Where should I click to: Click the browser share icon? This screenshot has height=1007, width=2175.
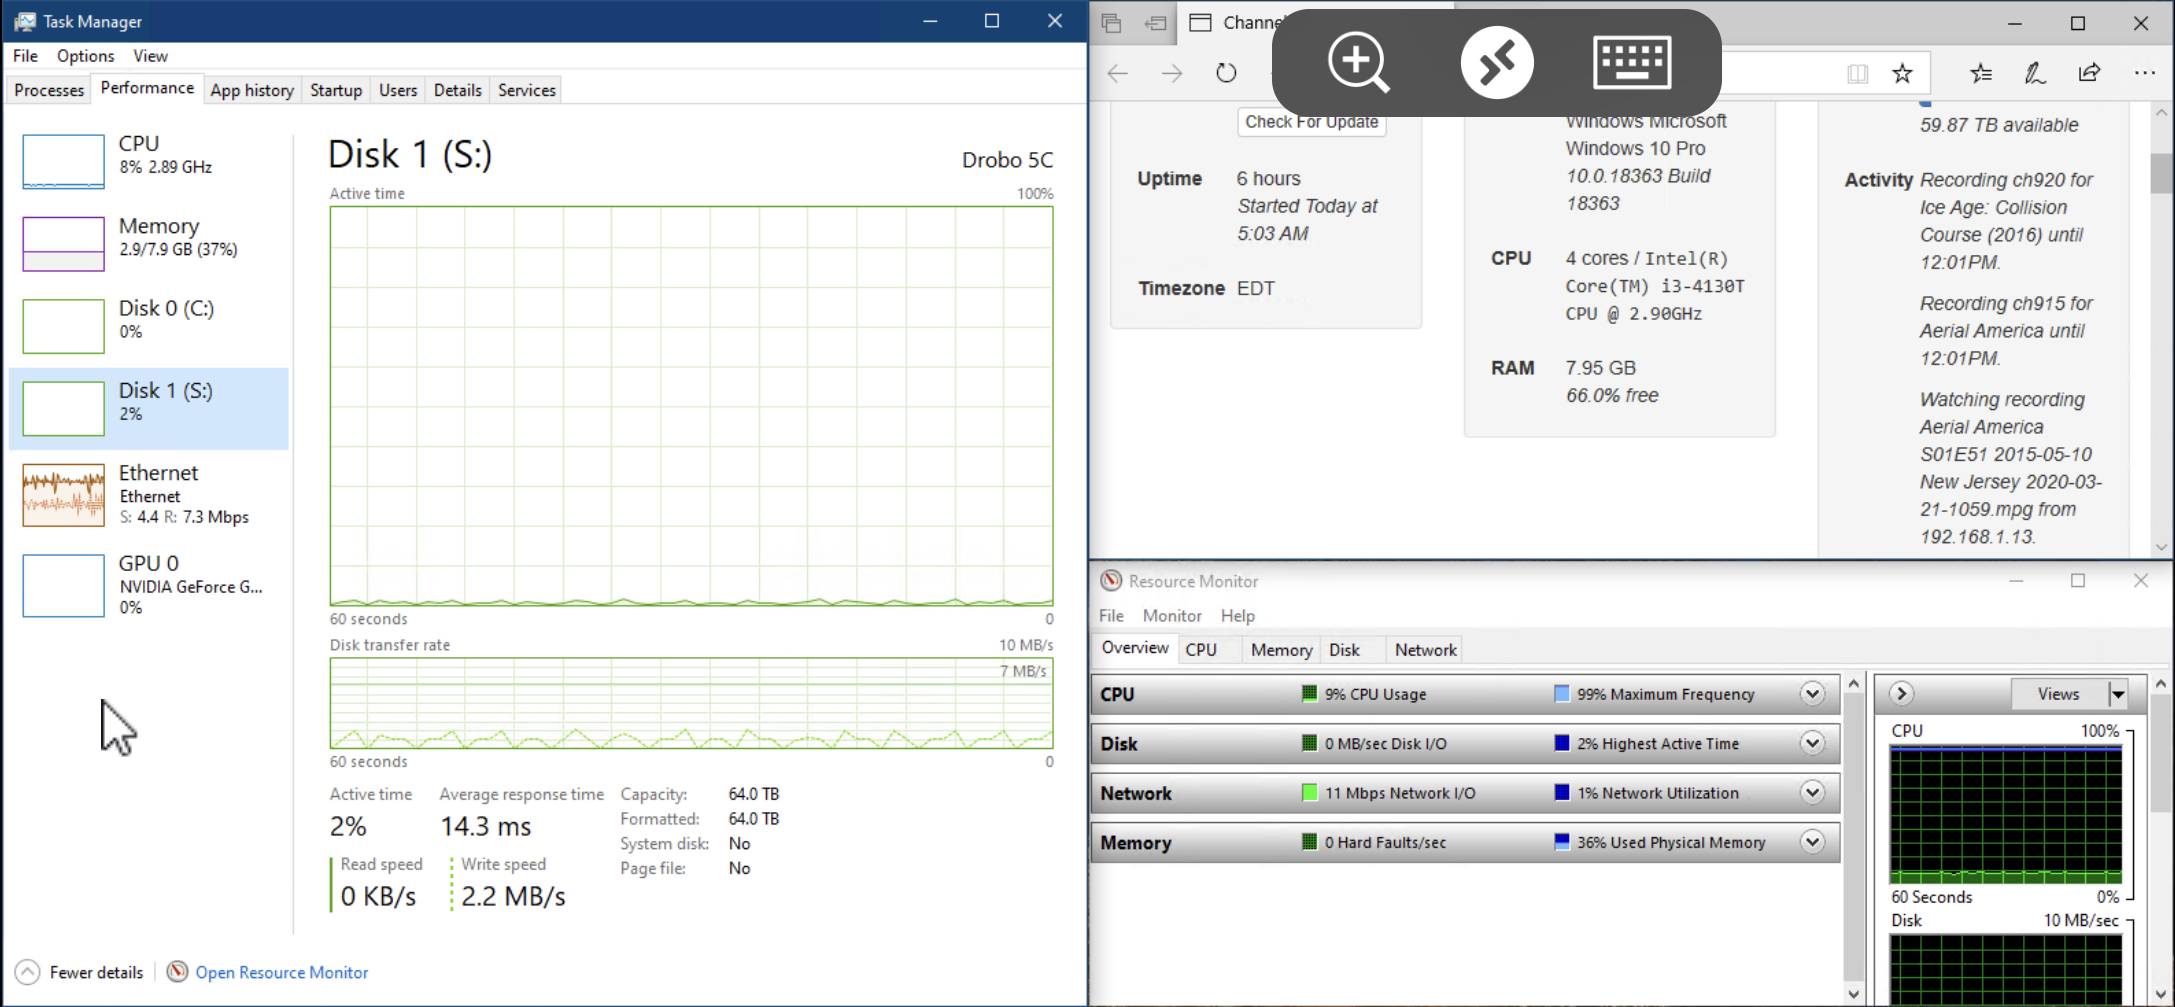pos(2089,73)
